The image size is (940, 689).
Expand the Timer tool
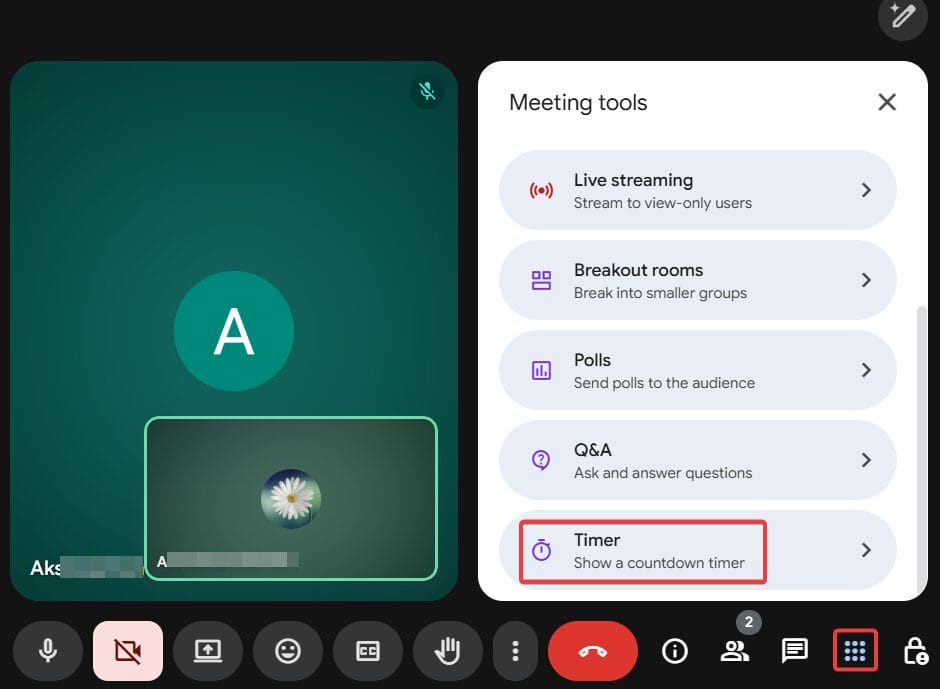(x=697, y=550)
